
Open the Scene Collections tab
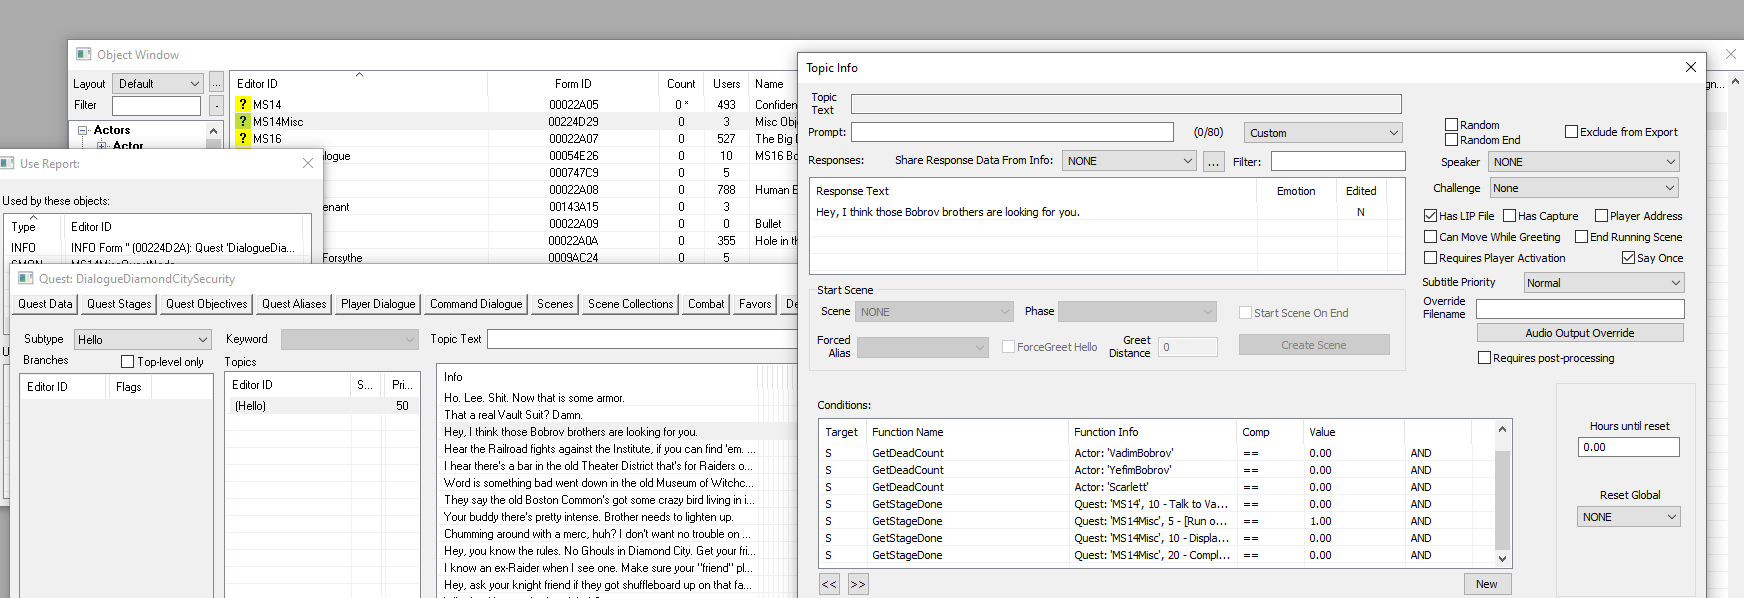(x=630, y=304)
